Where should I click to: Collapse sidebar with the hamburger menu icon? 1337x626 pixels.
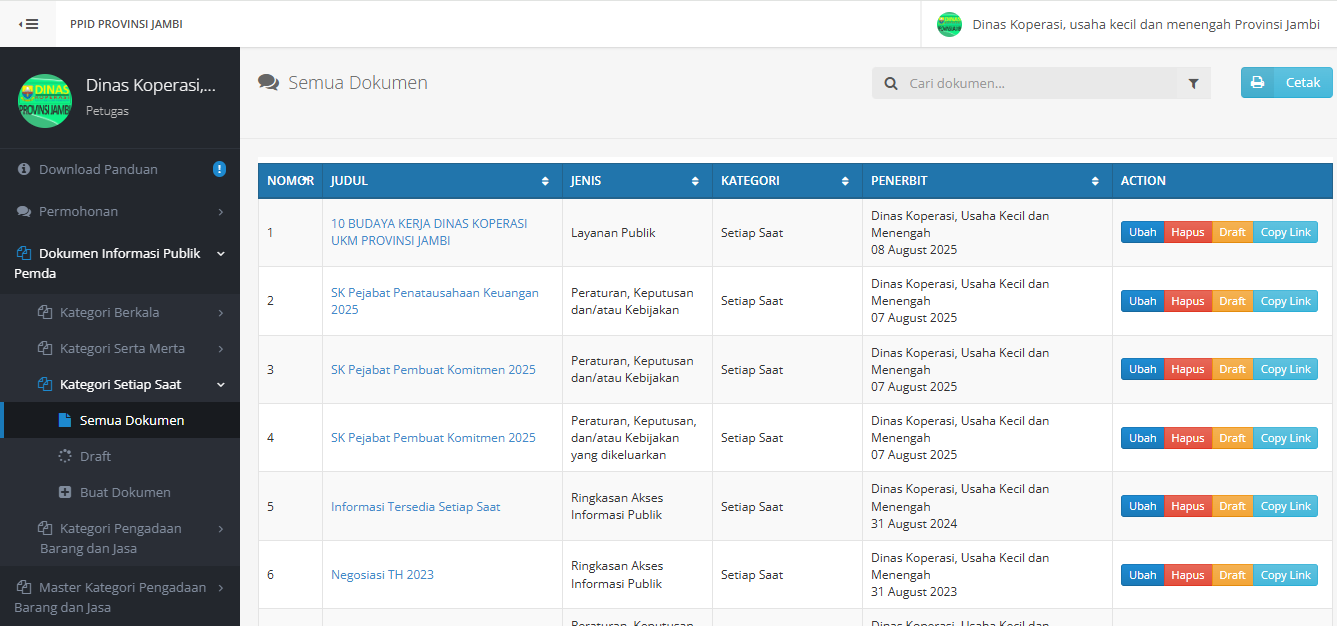pyautogui.click(x=28, y=24)
